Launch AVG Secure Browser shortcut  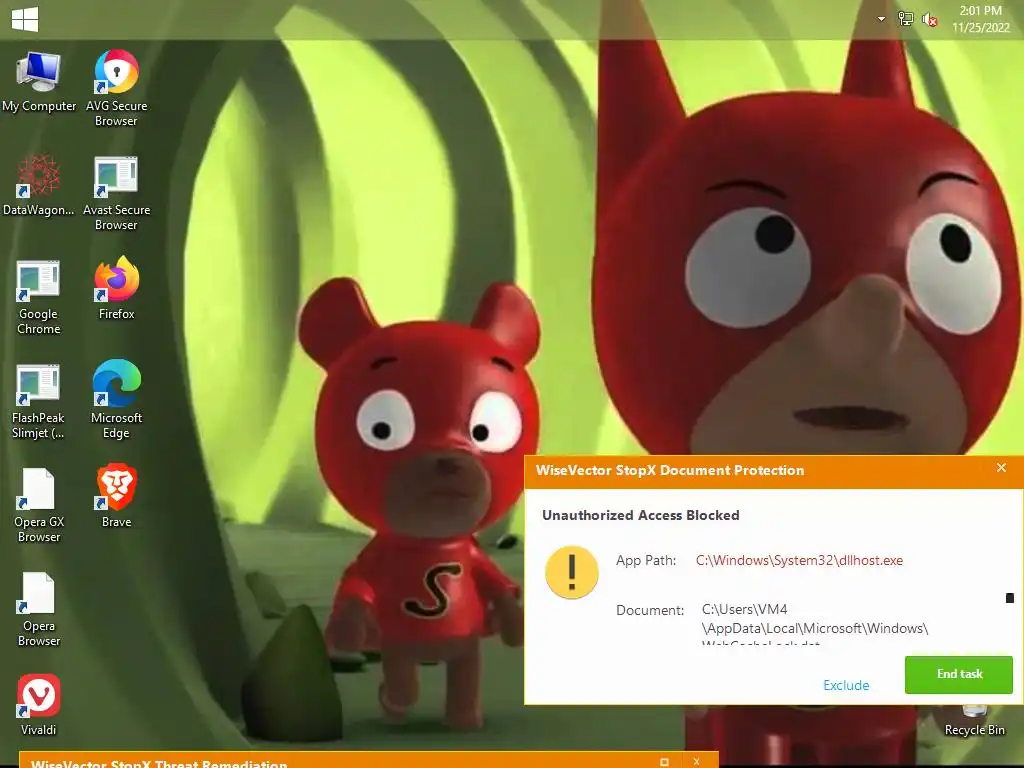pyautogui.click(x=116, y=88)
